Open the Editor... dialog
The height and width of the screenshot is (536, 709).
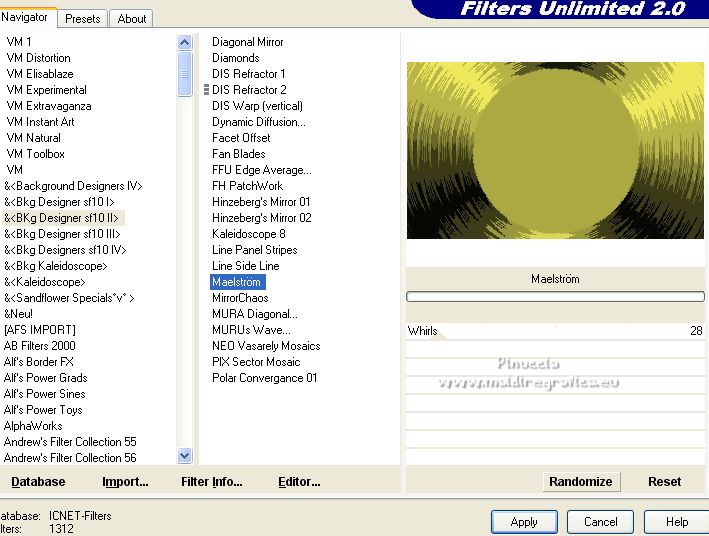[299, 482]
